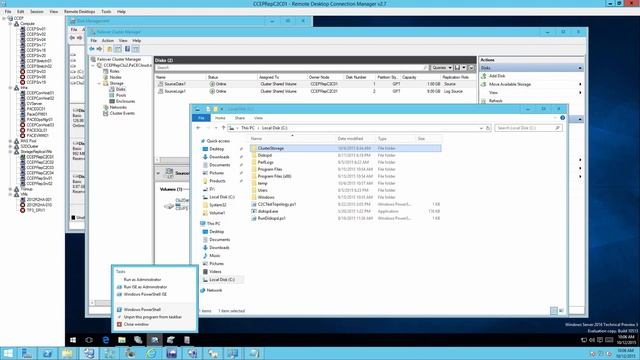Screen dimensions: 640x360
Task: Select Cluster Events in cluster tree
Action: (122, 113)
